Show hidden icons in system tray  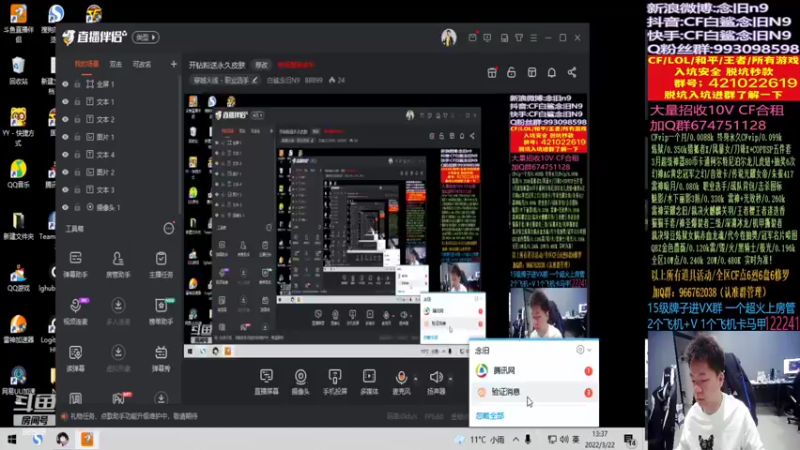tap(516, 439)
